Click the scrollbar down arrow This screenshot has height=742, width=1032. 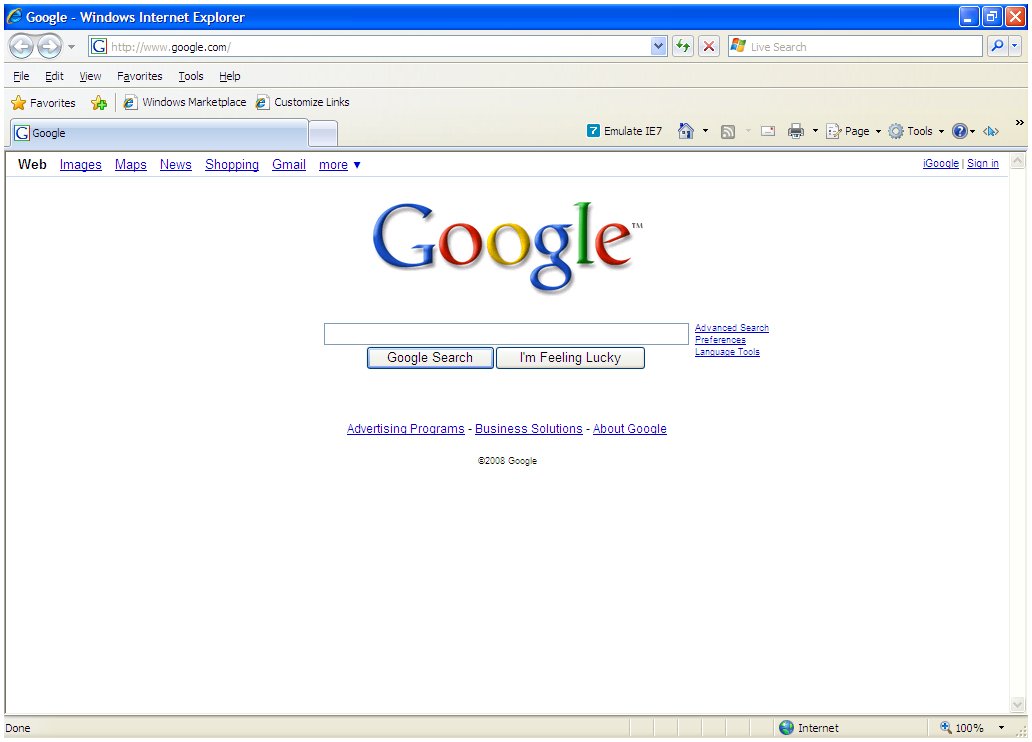pos(1018,704)
